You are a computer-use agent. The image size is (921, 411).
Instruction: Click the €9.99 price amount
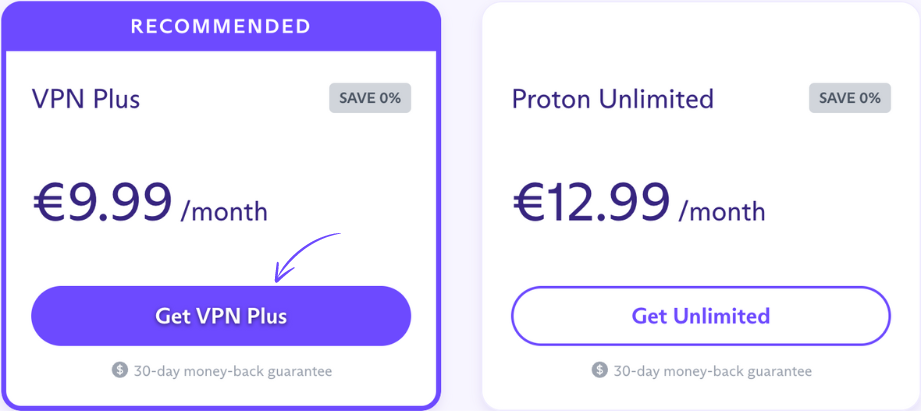[102, 203]
